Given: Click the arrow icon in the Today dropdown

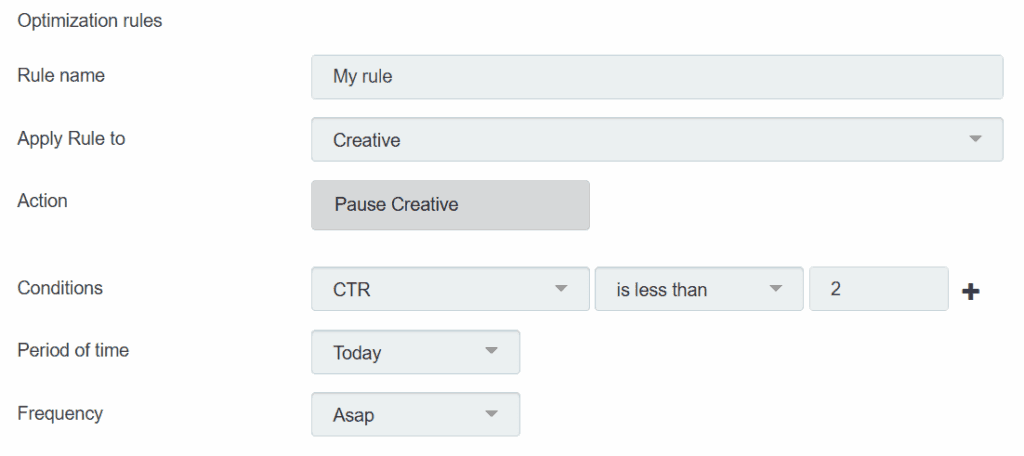Looking at the screenshot, I should tap(491, 352).
